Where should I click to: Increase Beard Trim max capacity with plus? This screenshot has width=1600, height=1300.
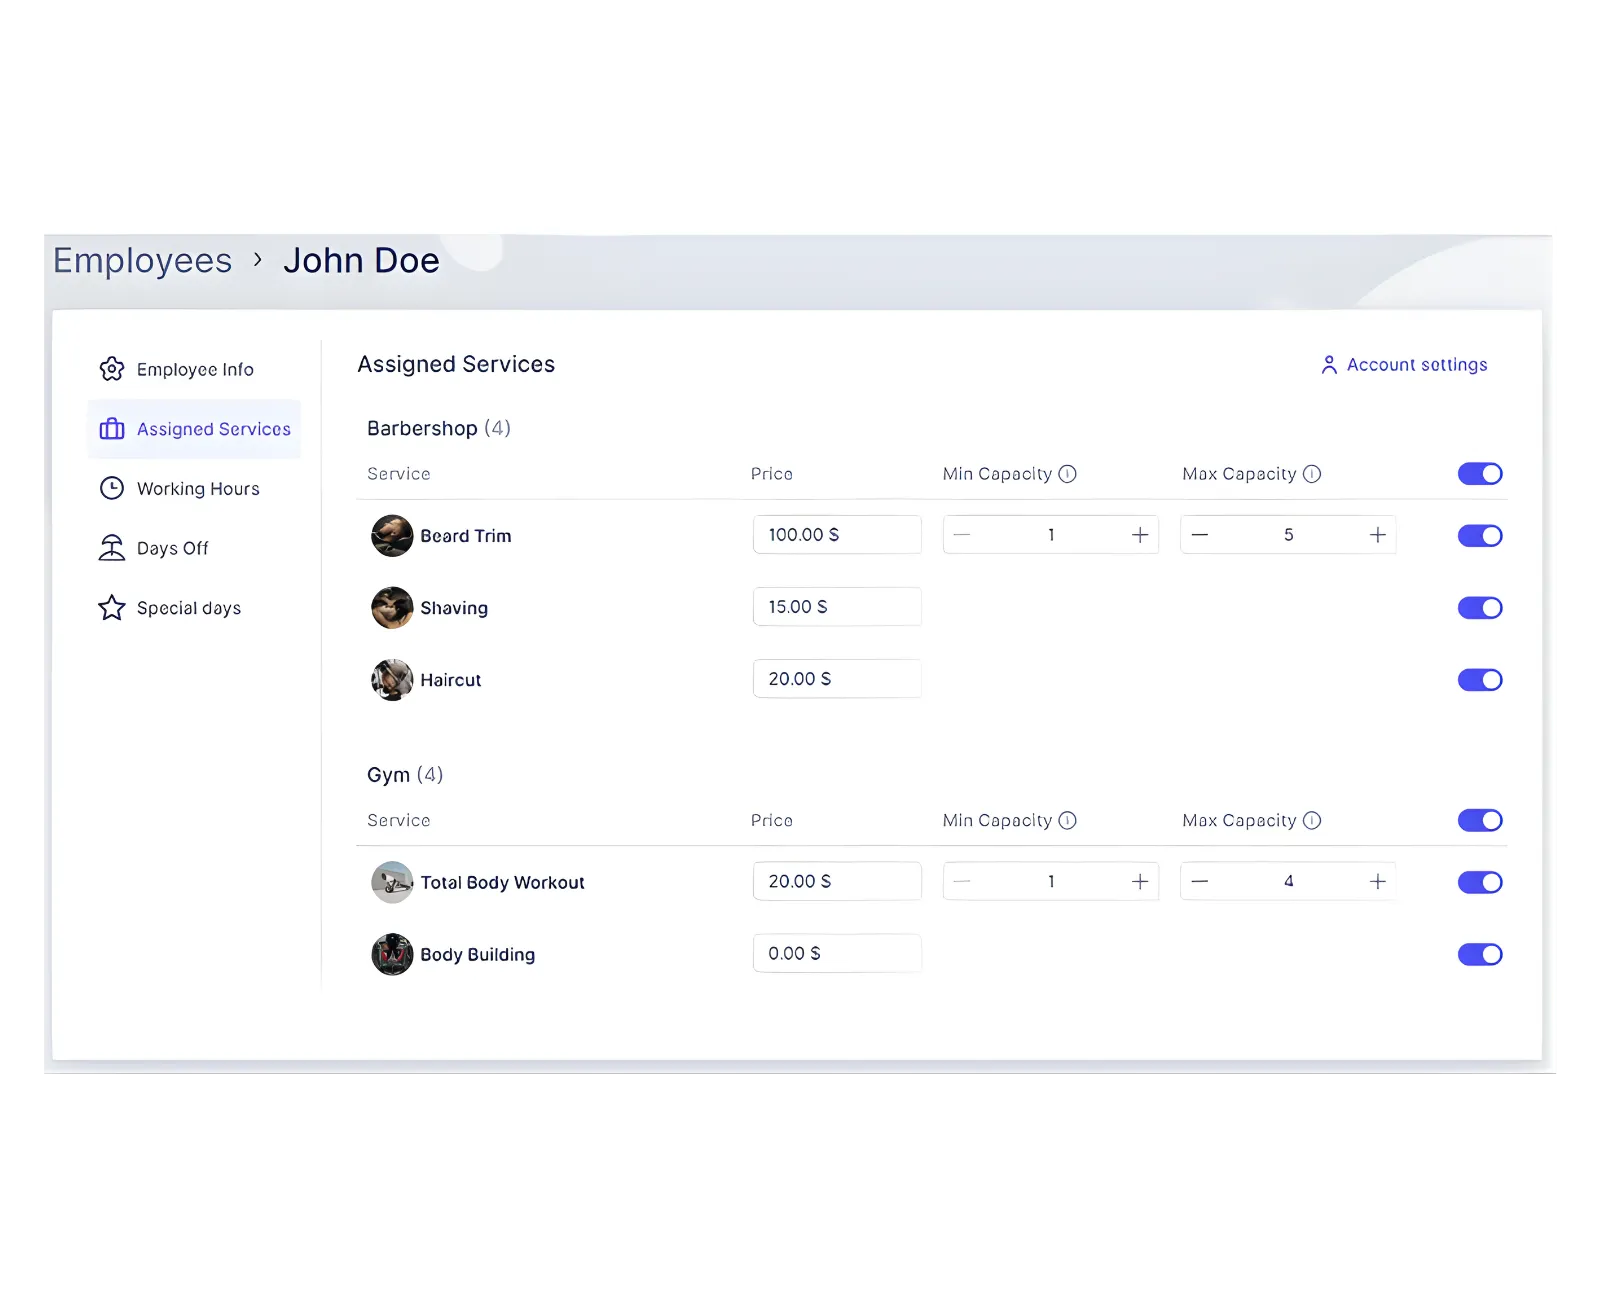point(1377,535)
